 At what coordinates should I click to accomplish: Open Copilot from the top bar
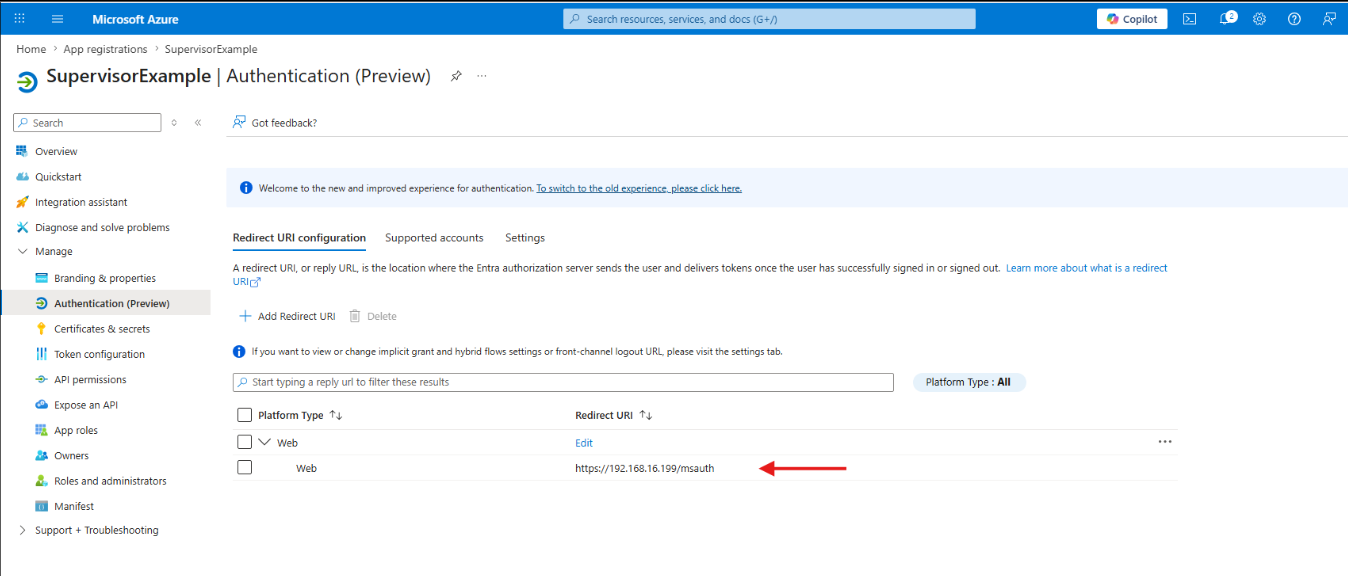tap(1131, 19)
